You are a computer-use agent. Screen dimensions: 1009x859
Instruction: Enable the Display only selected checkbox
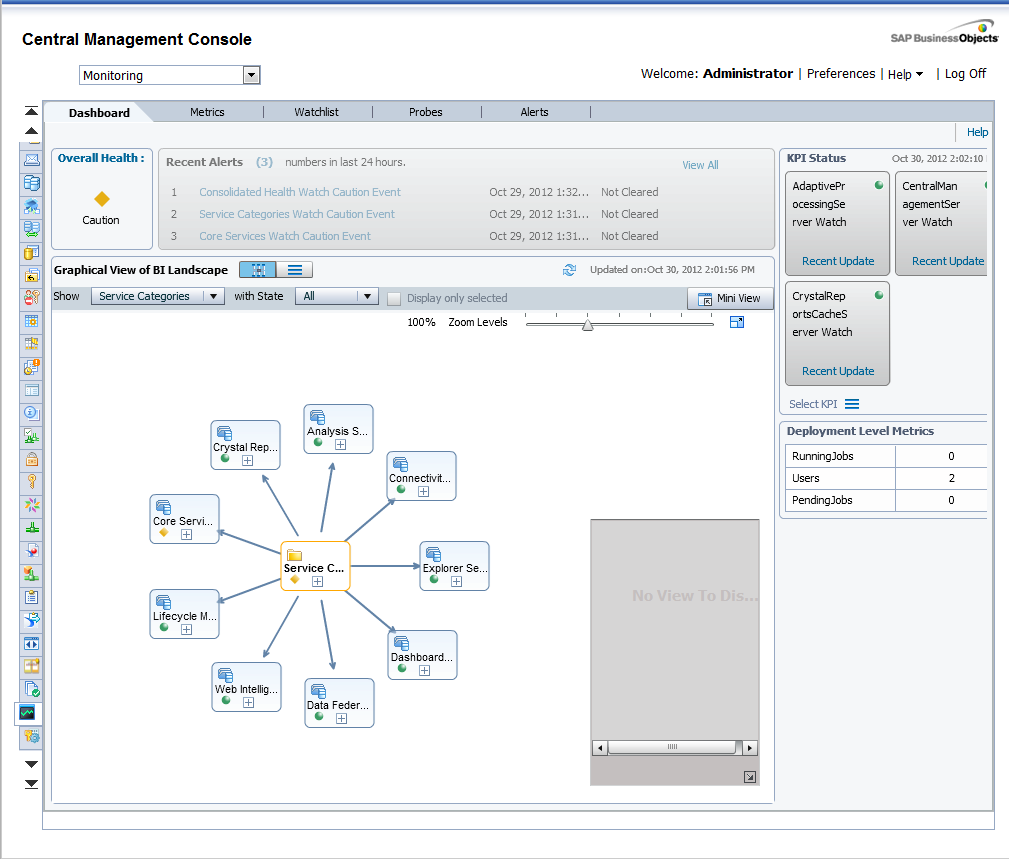coord(394,299)
